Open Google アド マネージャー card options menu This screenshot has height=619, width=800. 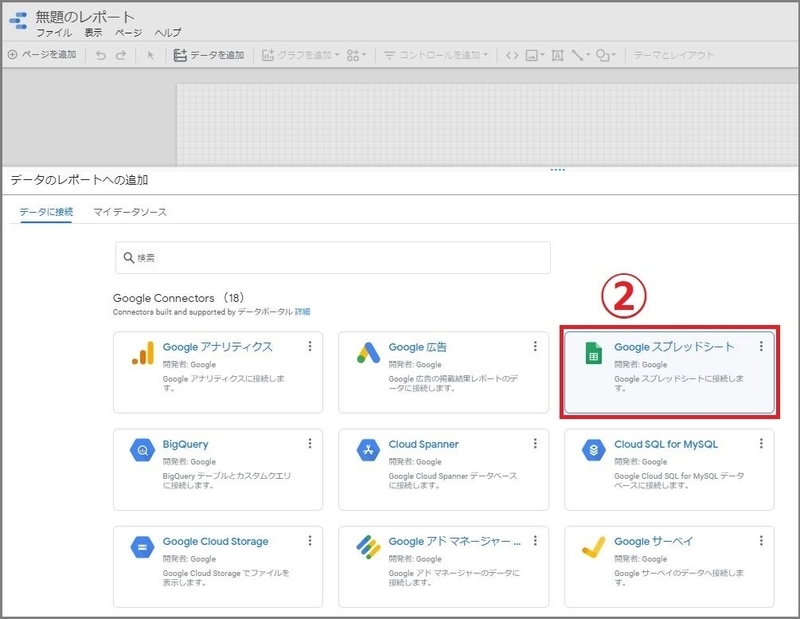click(x=535, y=541)
